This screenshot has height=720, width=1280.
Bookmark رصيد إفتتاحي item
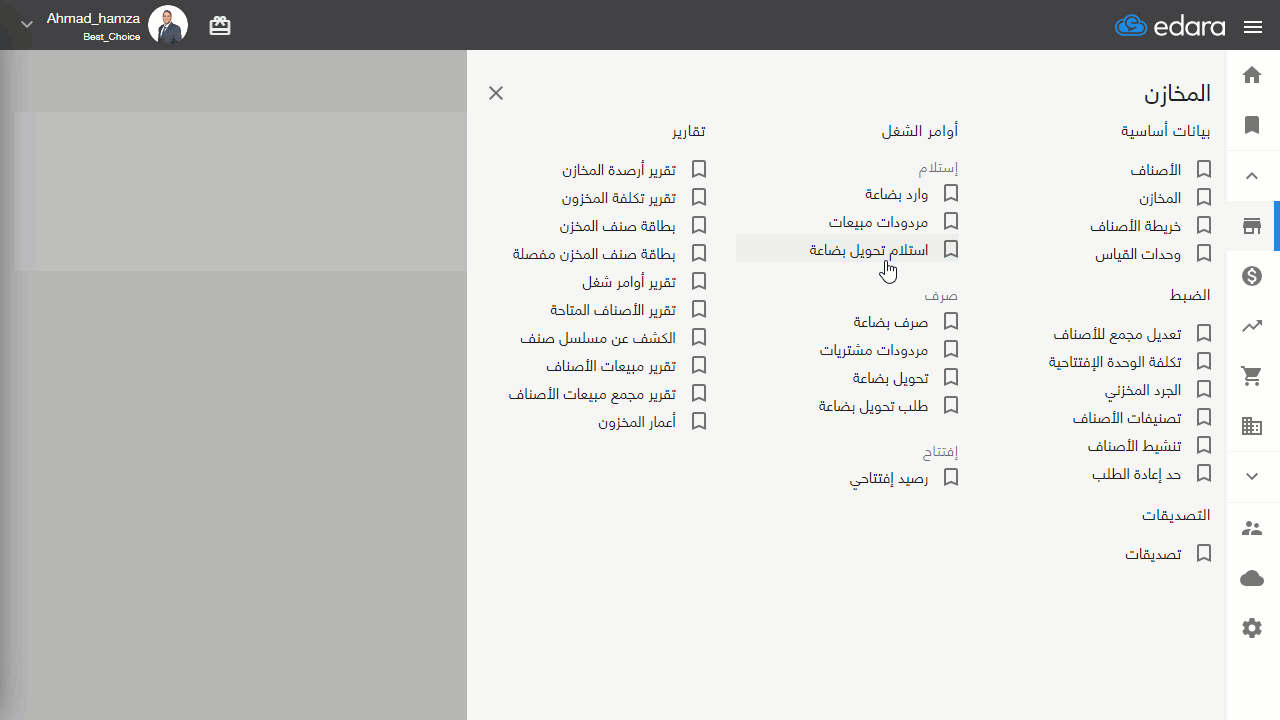click(951, 478)
